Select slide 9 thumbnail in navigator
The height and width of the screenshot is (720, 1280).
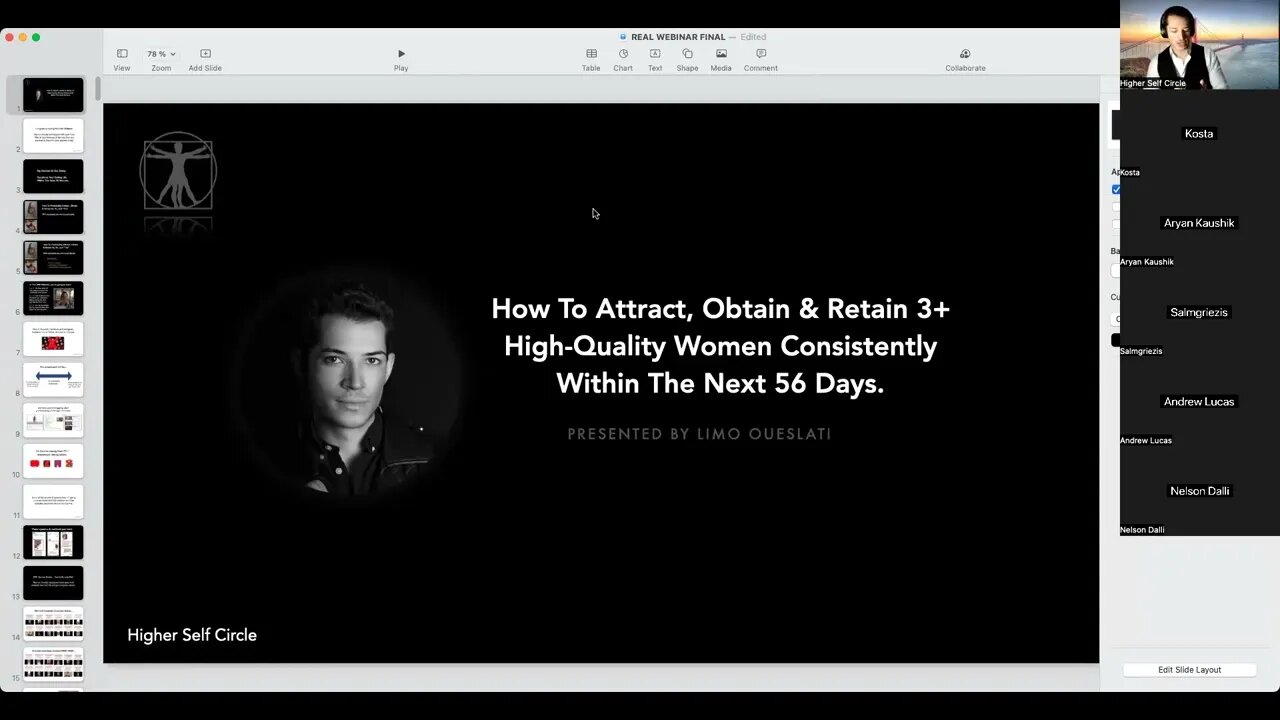pyautogui.click(x=53, y=420)
